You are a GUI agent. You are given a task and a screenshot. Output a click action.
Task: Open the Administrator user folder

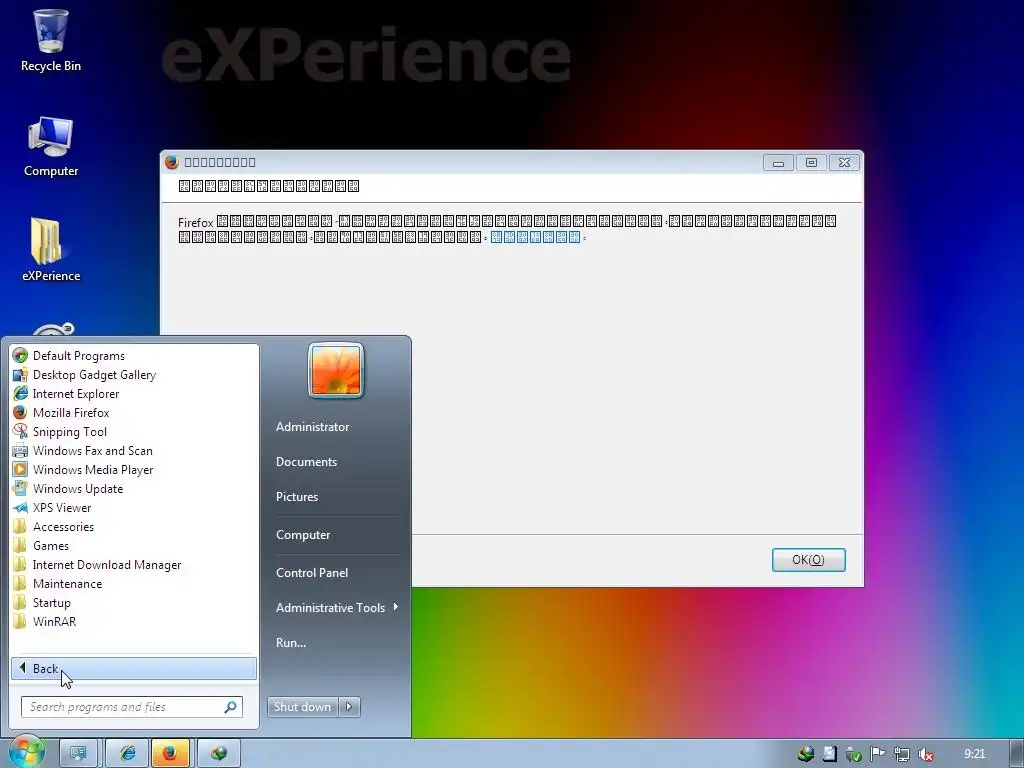[x=312, y=426]
